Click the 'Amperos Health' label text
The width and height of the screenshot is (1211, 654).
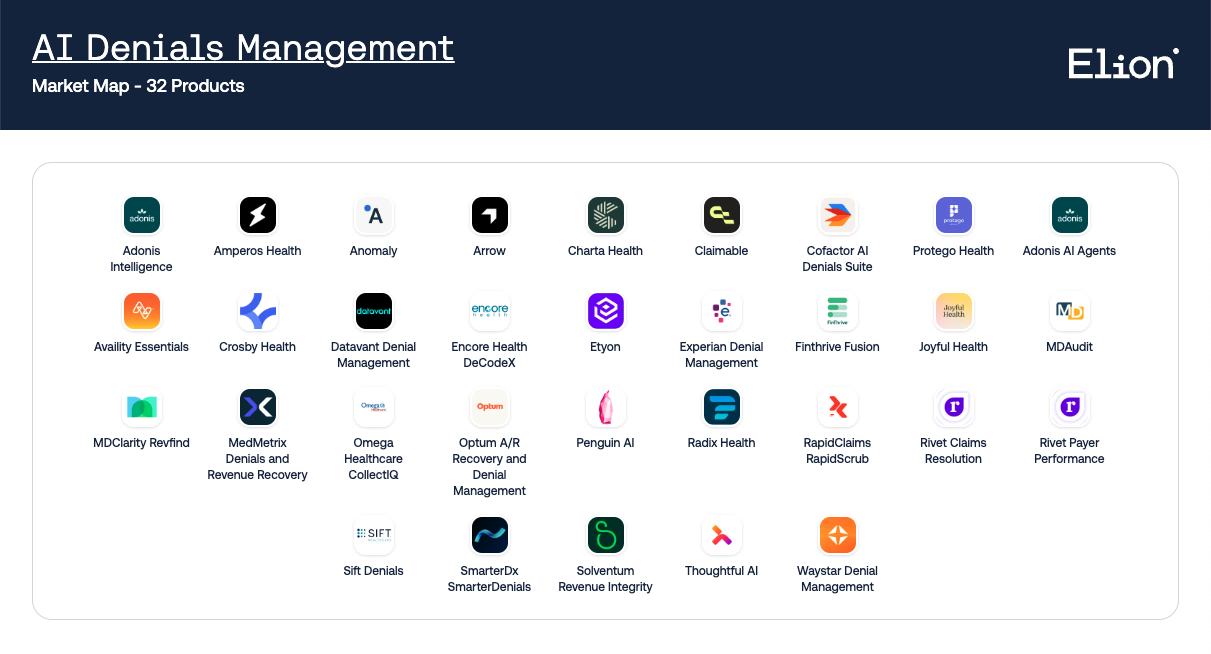point(257,251)
